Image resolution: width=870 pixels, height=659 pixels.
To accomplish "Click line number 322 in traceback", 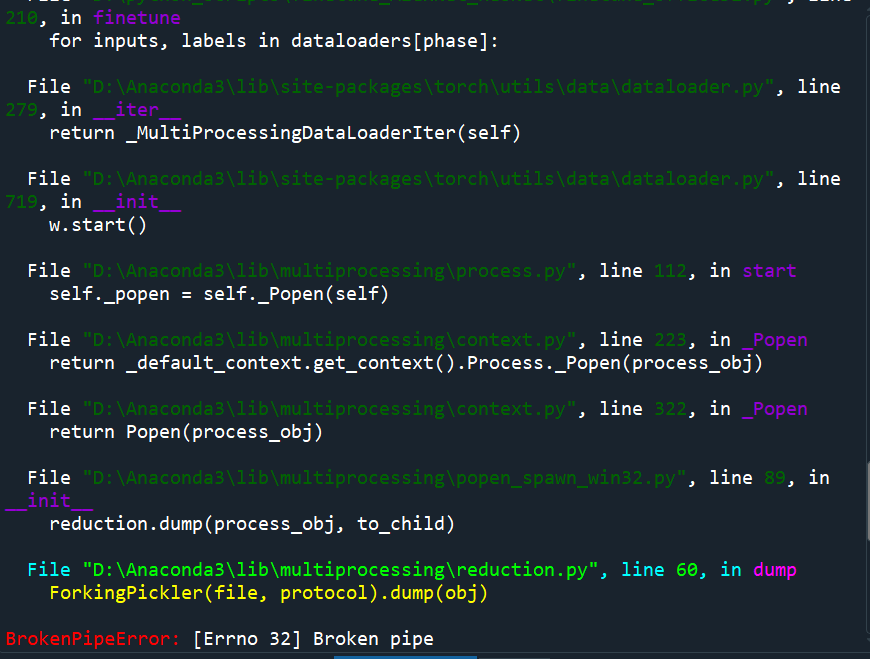I will [x=670, y=409].
